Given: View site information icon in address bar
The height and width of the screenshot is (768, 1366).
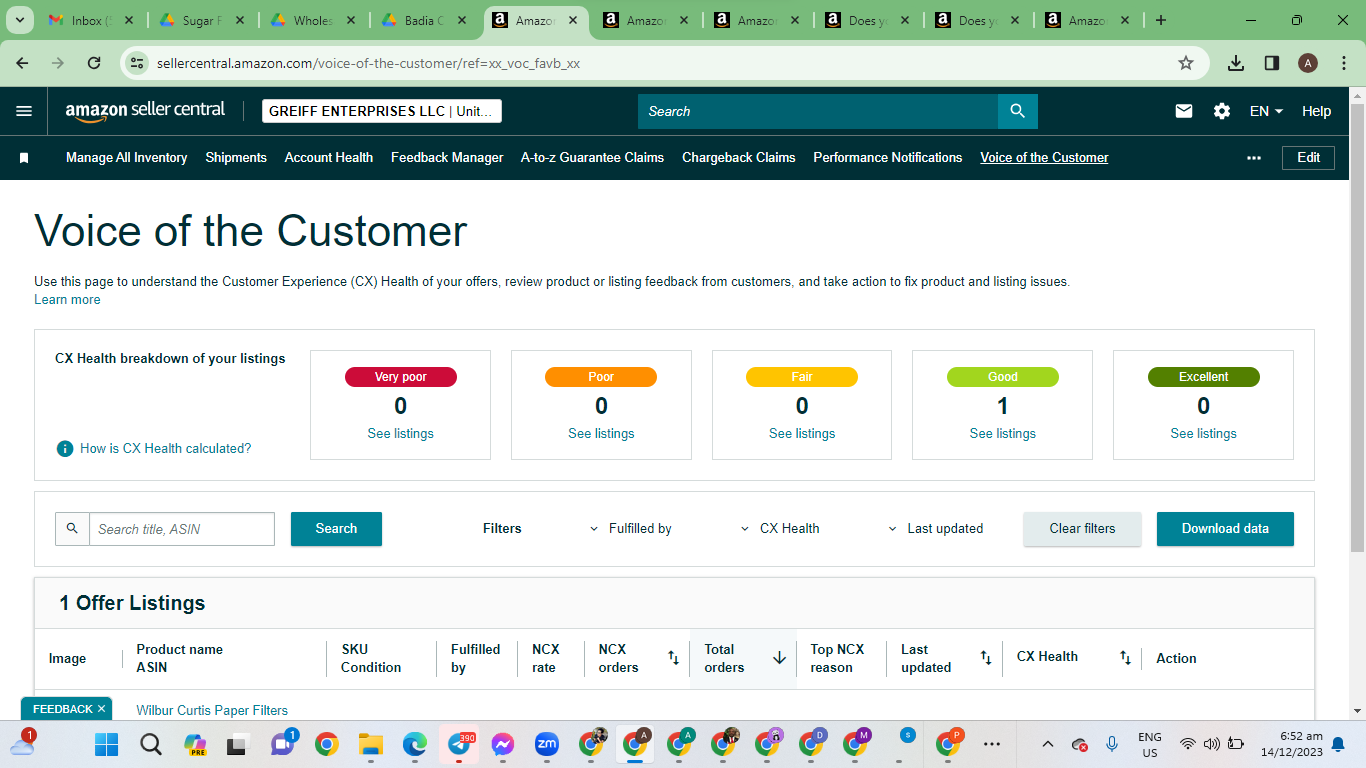Looking at the screenshot, I should [138, 63].
